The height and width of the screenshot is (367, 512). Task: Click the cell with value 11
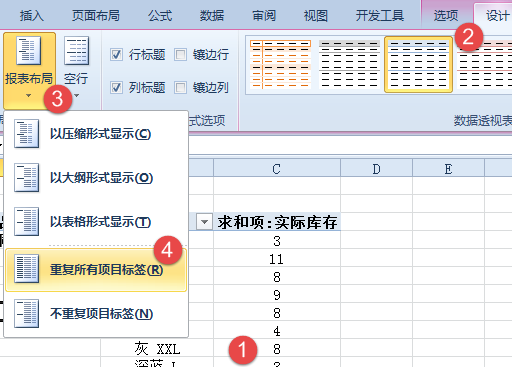[x=277, y=259]
